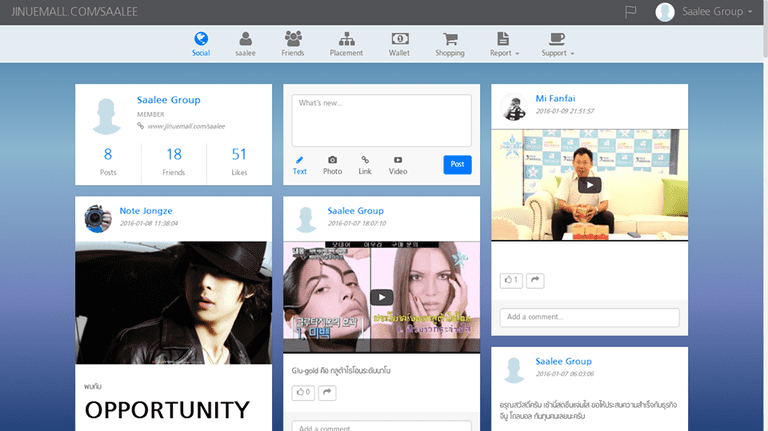Click the What's new text box

(x=382, y=120)
